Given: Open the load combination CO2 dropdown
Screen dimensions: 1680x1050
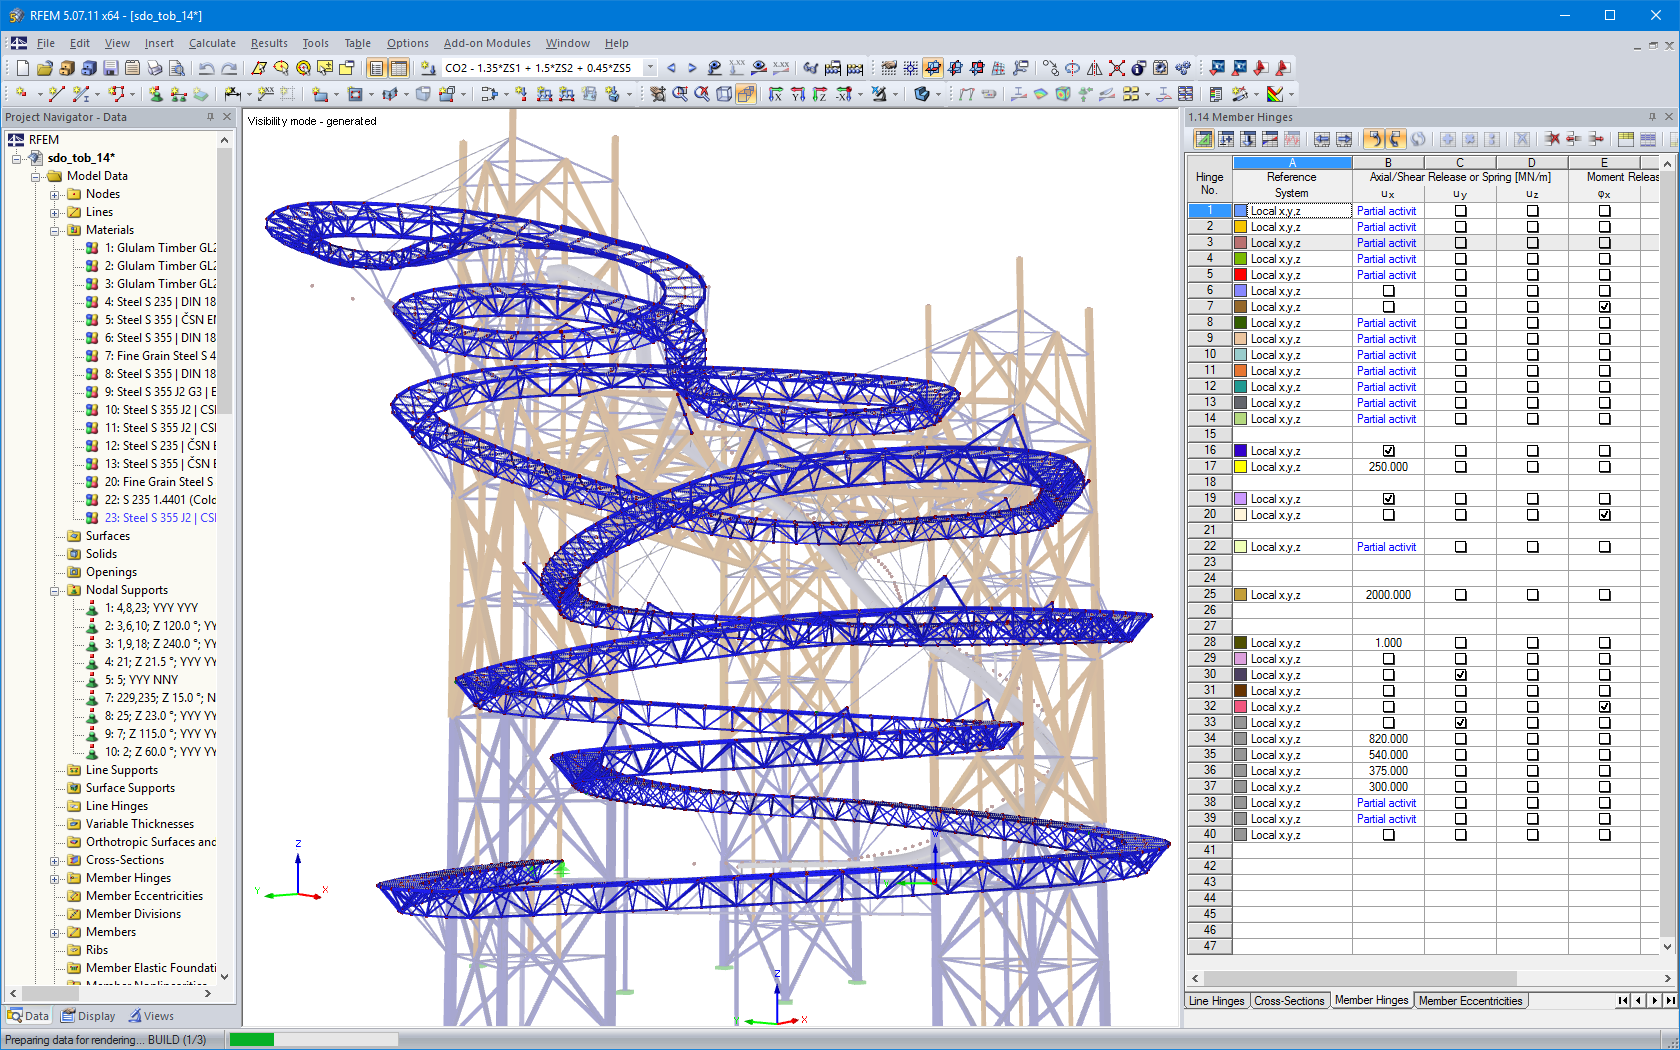Looking at the screenshot, I should tap(650, 68).
